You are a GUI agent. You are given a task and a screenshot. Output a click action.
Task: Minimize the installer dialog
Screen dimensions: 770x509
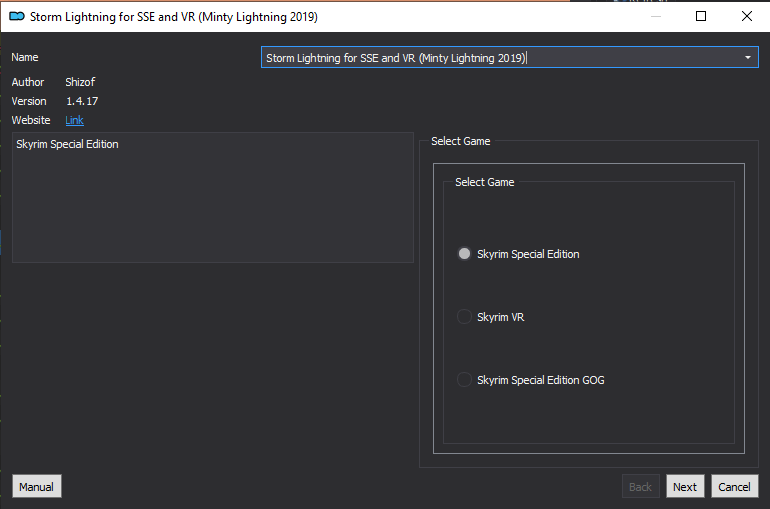point(656,16)
